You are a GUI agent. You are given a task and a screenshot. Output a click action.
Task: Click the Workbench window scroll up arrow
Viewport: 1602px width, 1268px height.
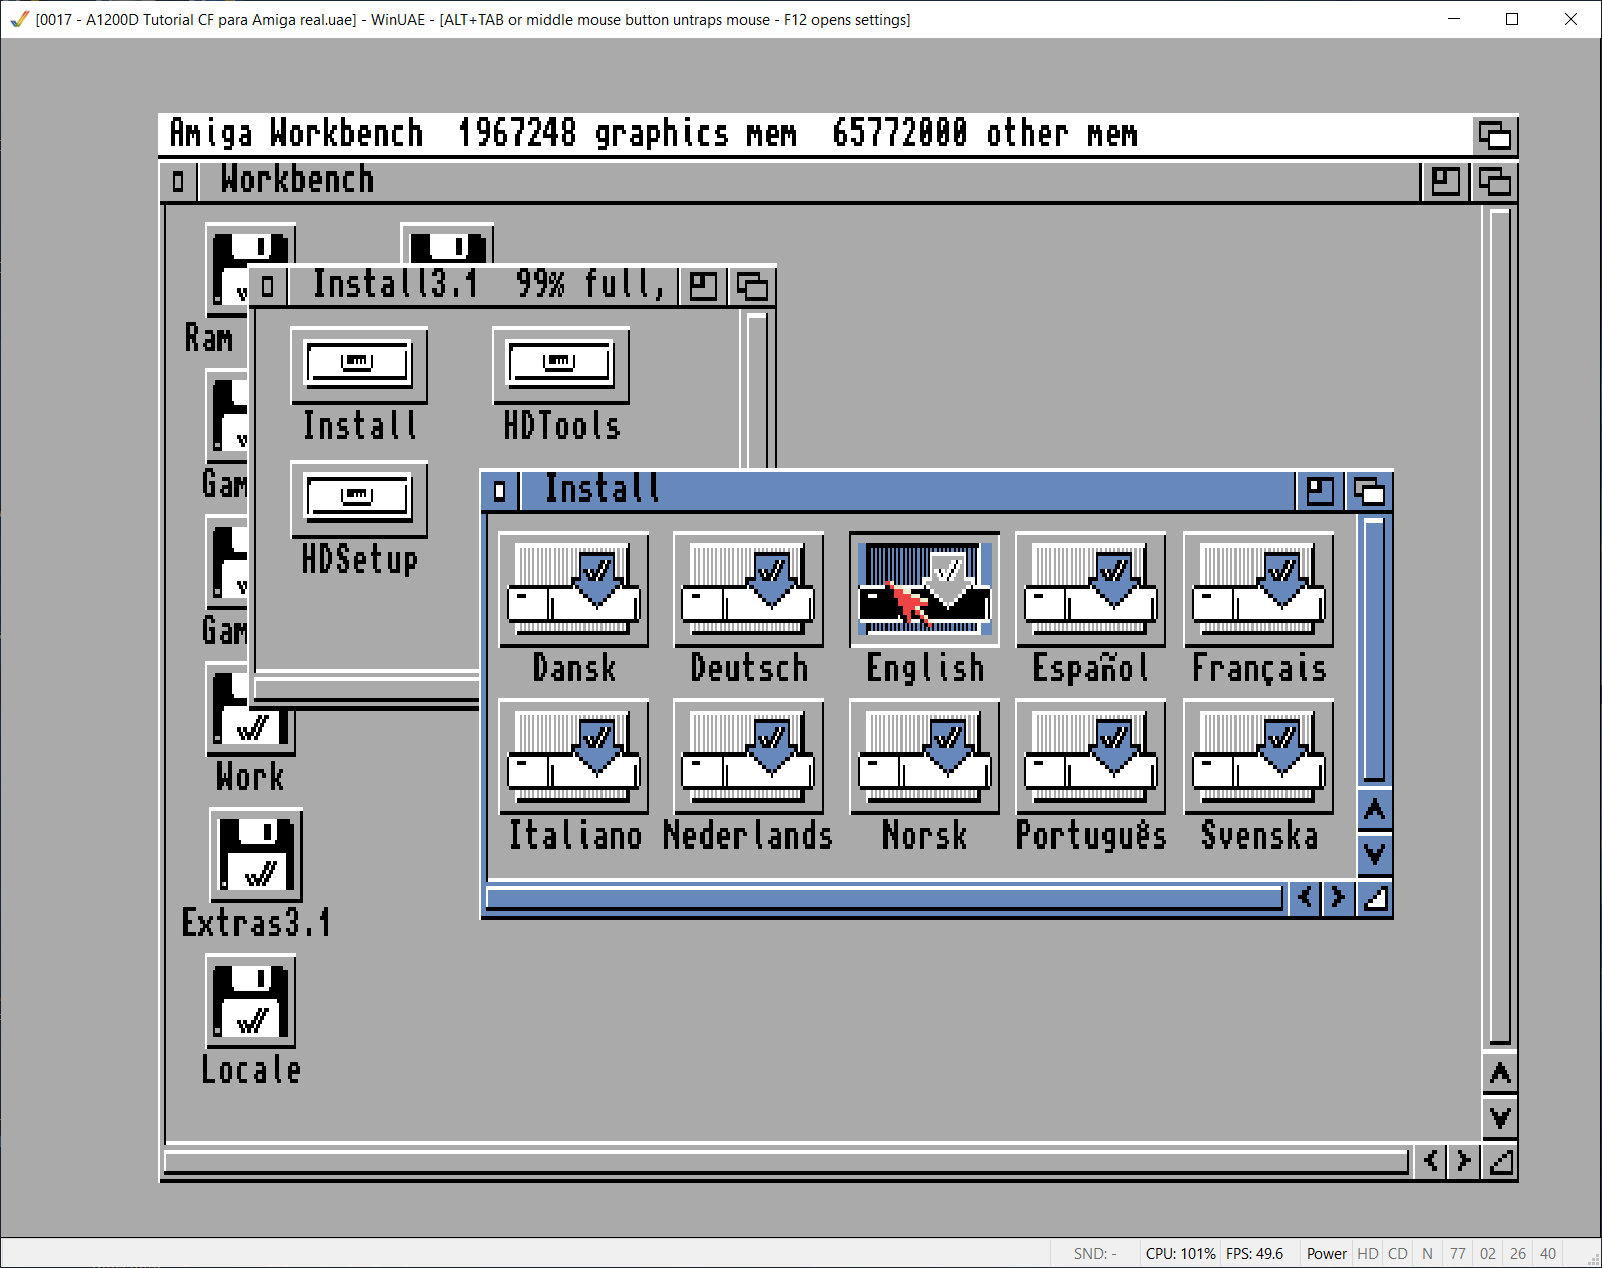click(1500, 1073)
